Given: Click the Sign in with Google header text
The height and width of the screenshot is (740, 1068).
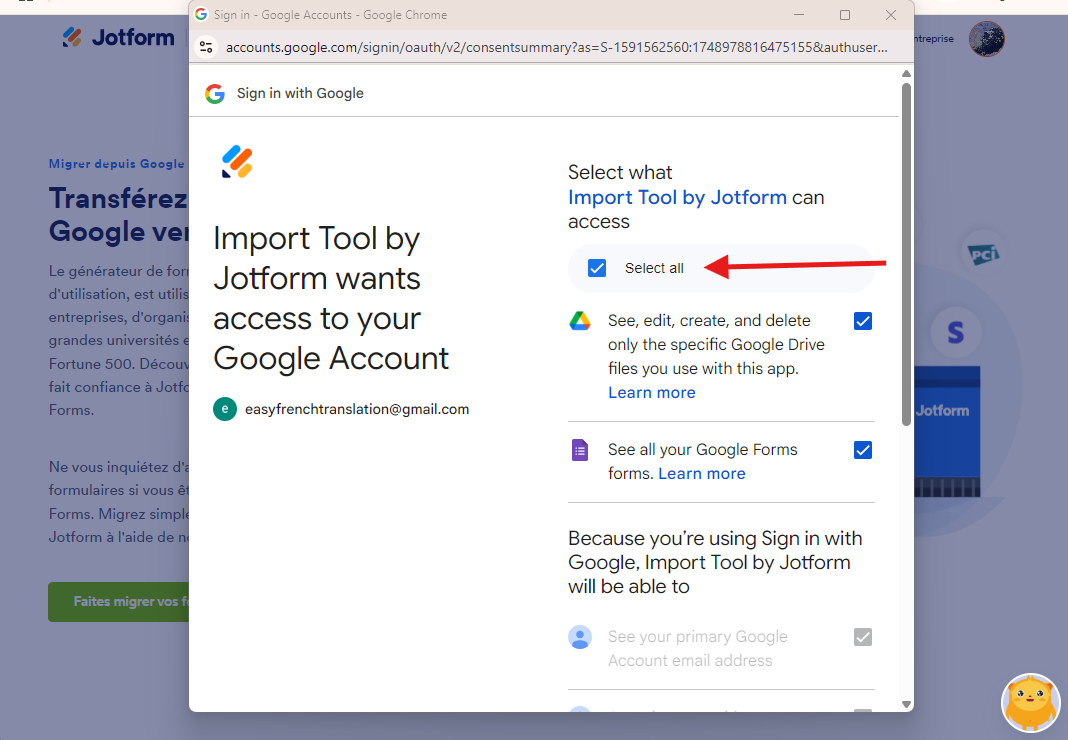Looking at the screenshot, I should [x=300, y=93].
